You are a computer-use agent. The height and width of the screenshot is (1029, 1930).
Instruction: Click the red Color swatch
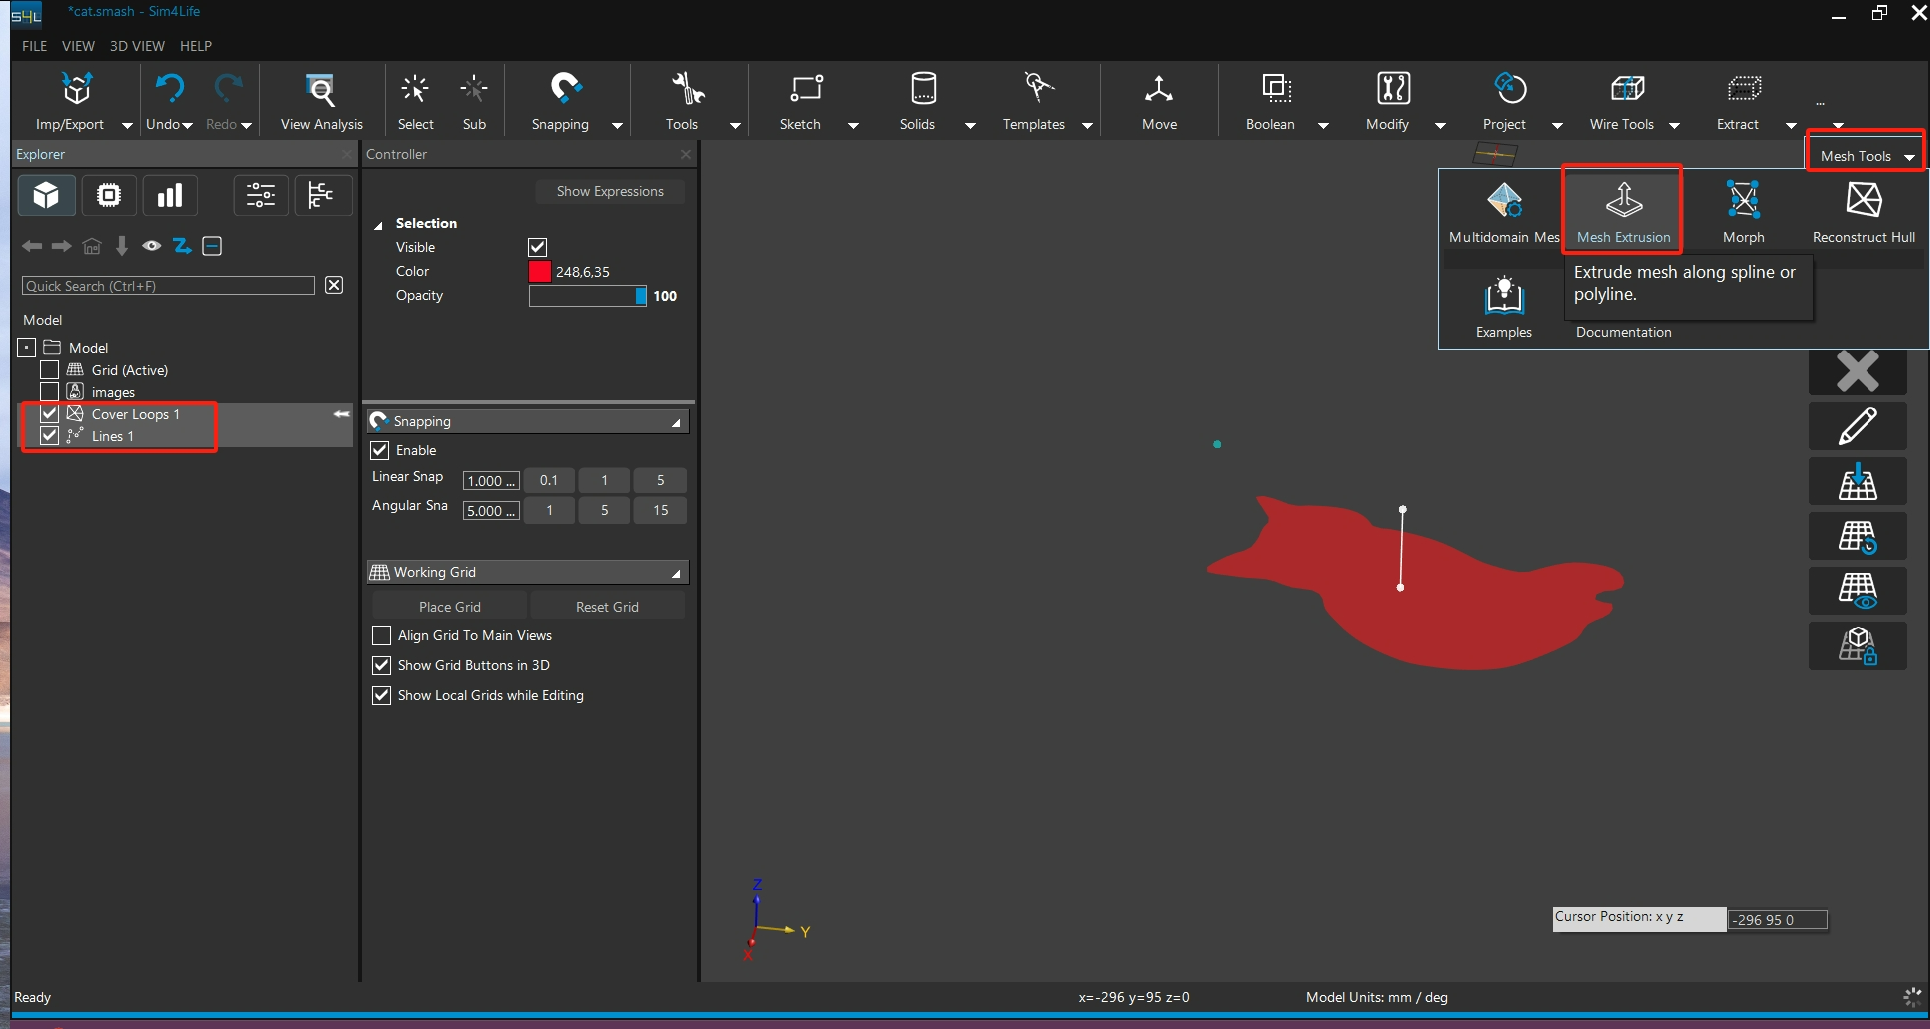(540, 272)
